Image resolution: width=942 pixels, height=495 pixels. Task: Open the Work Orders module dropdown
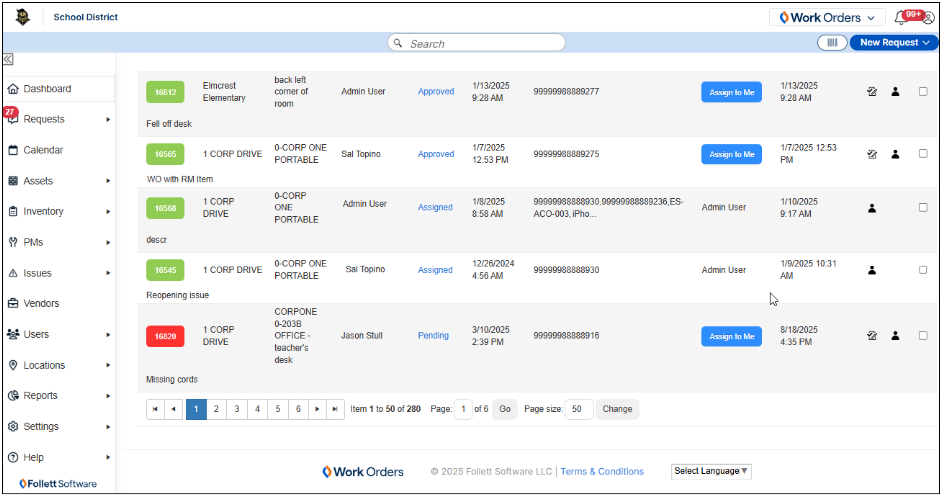(x=827, y=17)
